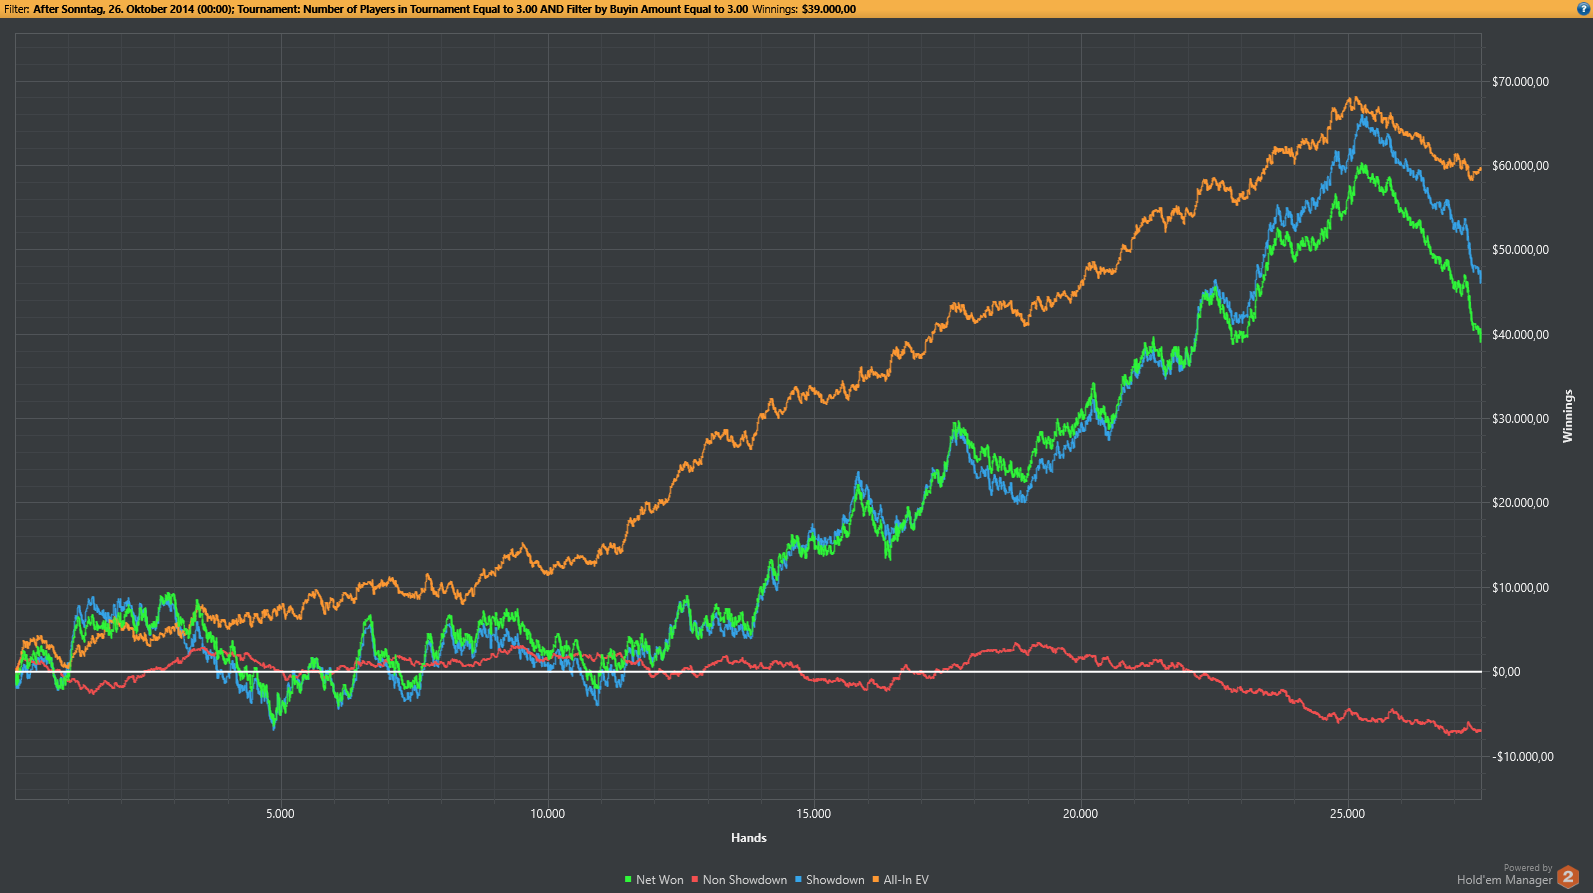Click the Hold'em Manager 2 logo icon
The height and width of the screenshot is (893, 1593).
(x=1568, y=877)
